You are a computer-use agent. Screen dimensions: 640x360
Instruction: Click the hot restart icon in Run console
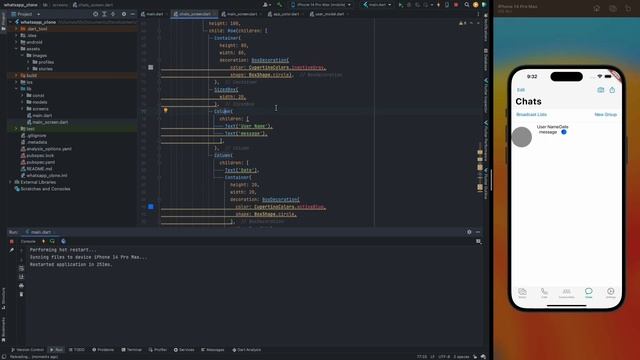click(52, 241)
